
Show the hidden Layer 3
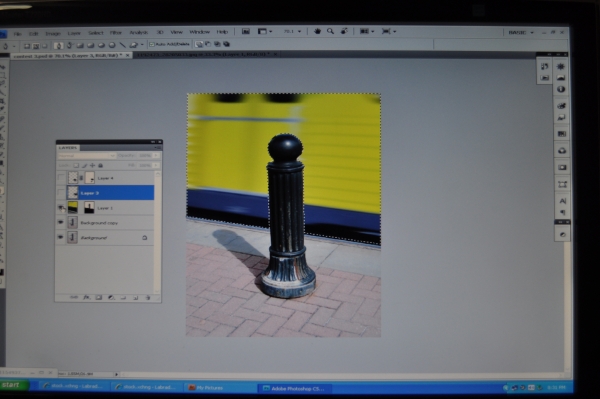coord(61,193)
